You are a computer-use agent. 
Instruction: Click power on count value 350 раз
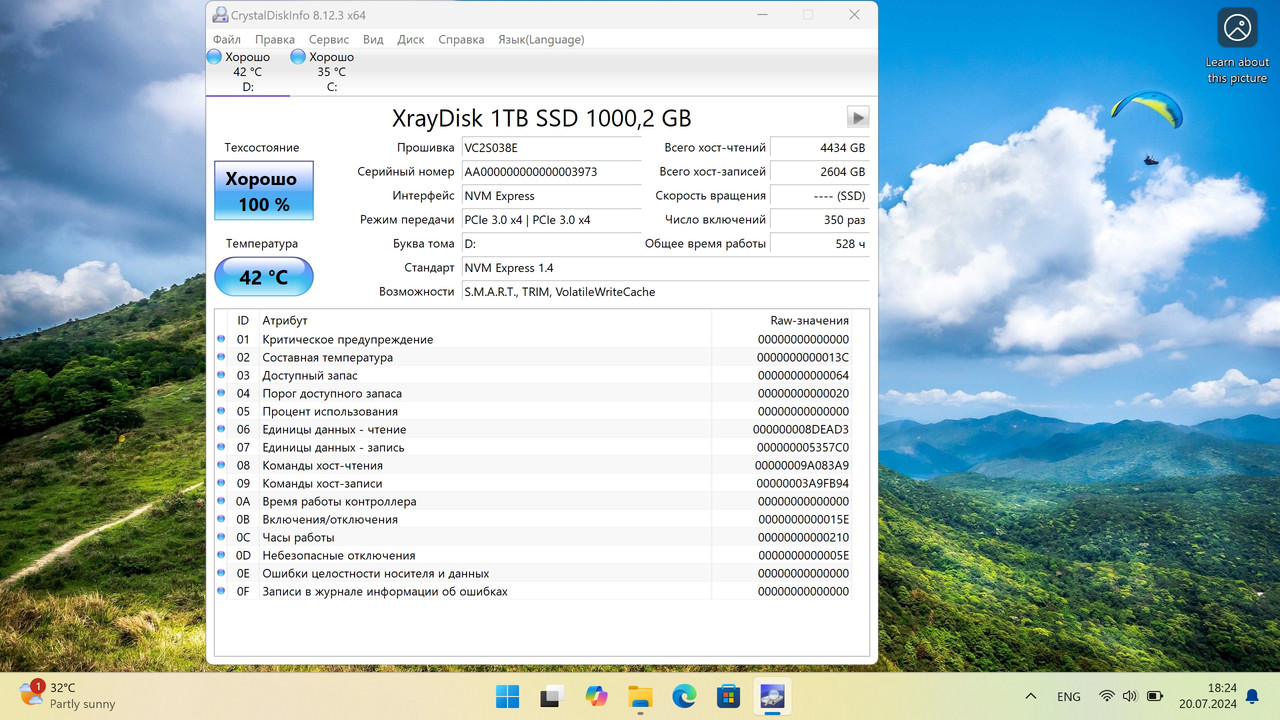820,220
